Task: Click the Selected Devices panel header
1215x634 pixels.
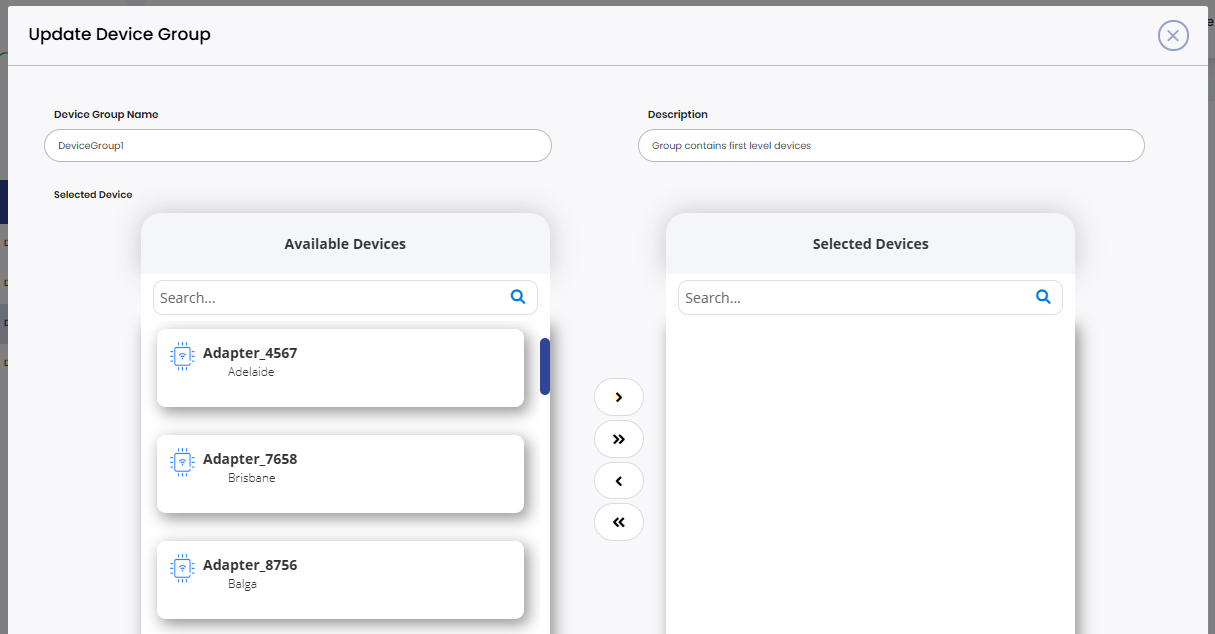Action: click(x=870, y=243)
